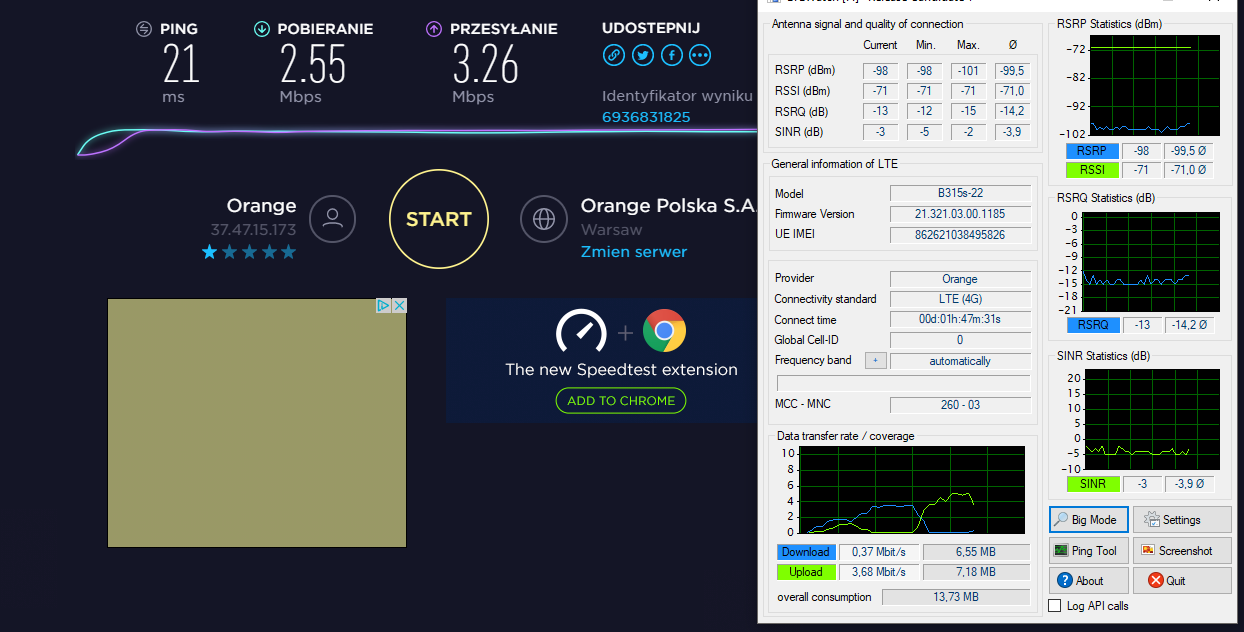This screenshot has height=632, width=1244.
Task: Click the ping result 21
Action: [x=182, y=64]
